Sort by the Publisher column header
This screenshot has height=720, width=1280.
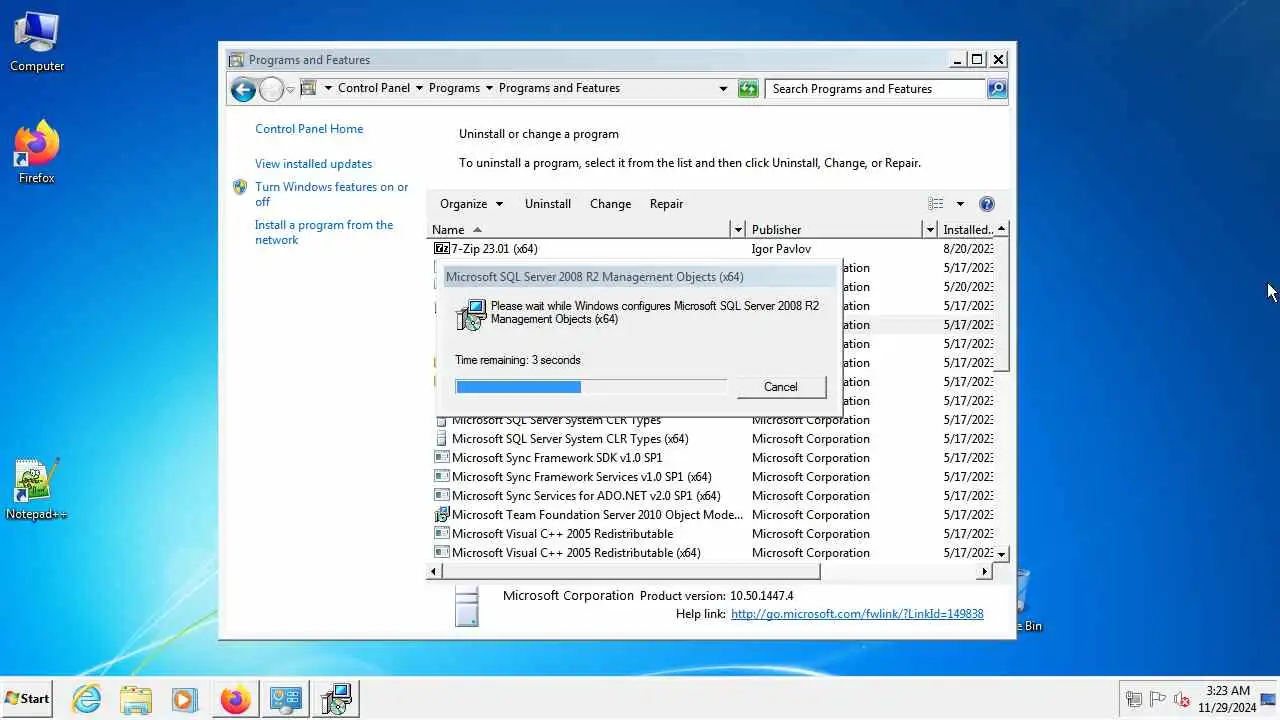(x=835, y=229)
